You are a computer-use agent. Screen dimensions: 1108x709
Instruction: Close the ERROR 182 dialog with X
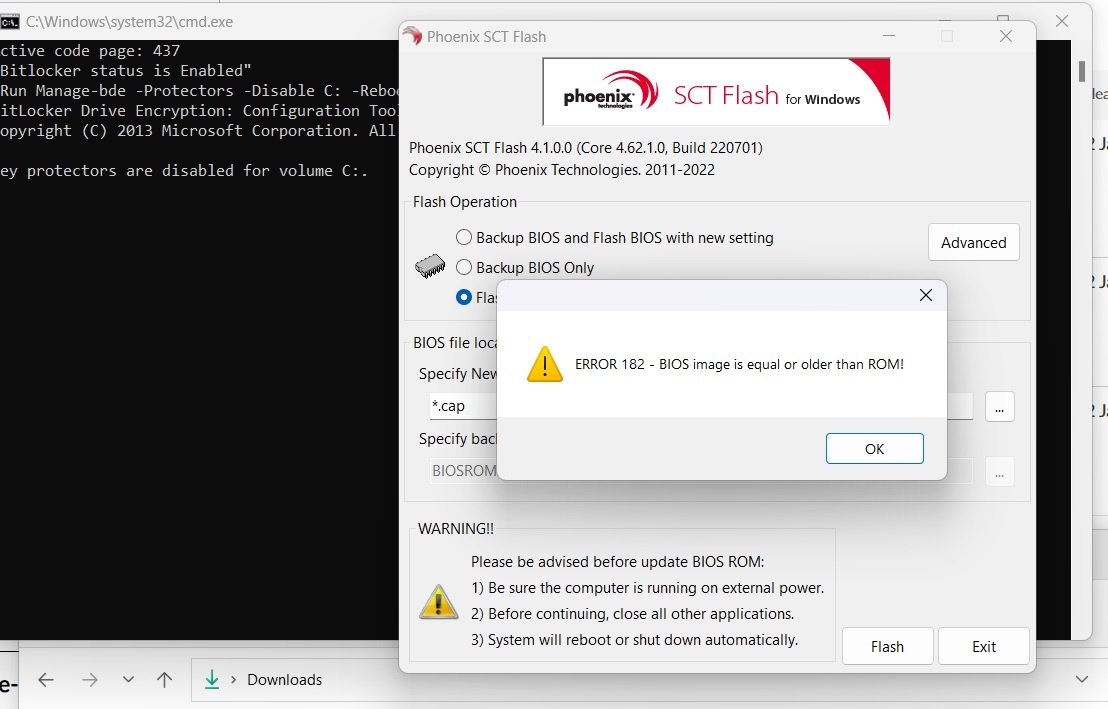(x=926, y=295)
